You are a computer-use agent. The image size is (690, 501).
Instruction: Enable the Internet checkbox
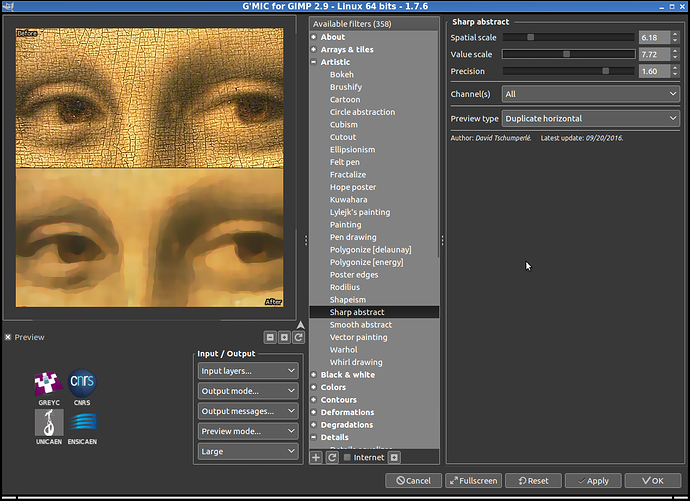[x=347, y=457]
